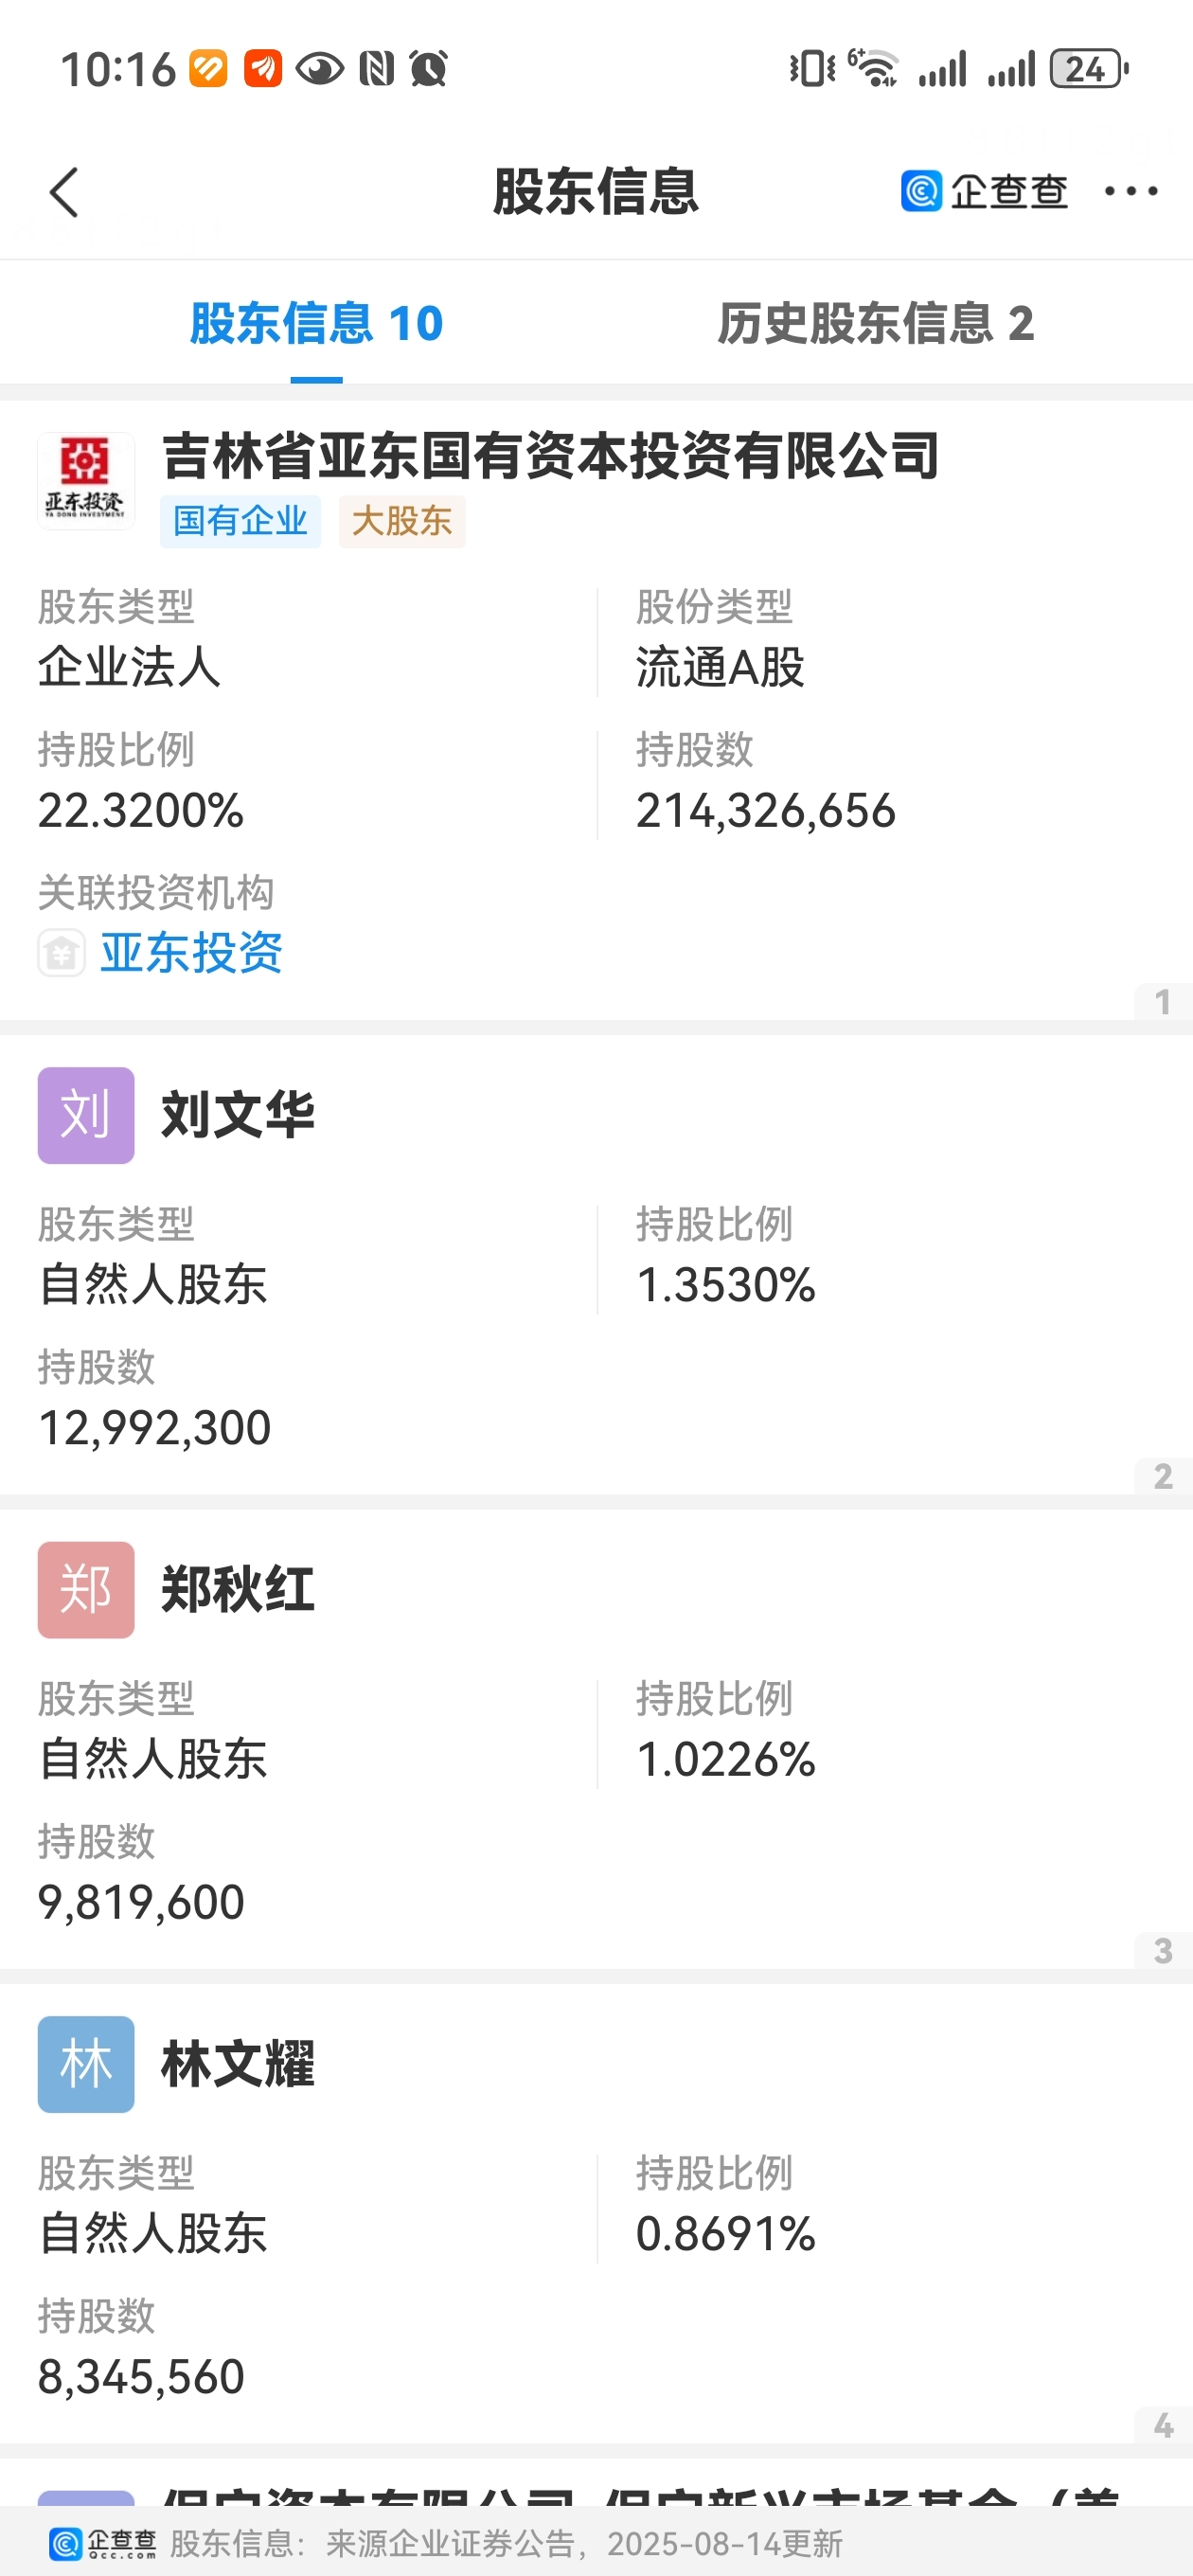Tap the 企查查 logo in header
This screenshot has width=1193, height=2576.
click(984, 191)
